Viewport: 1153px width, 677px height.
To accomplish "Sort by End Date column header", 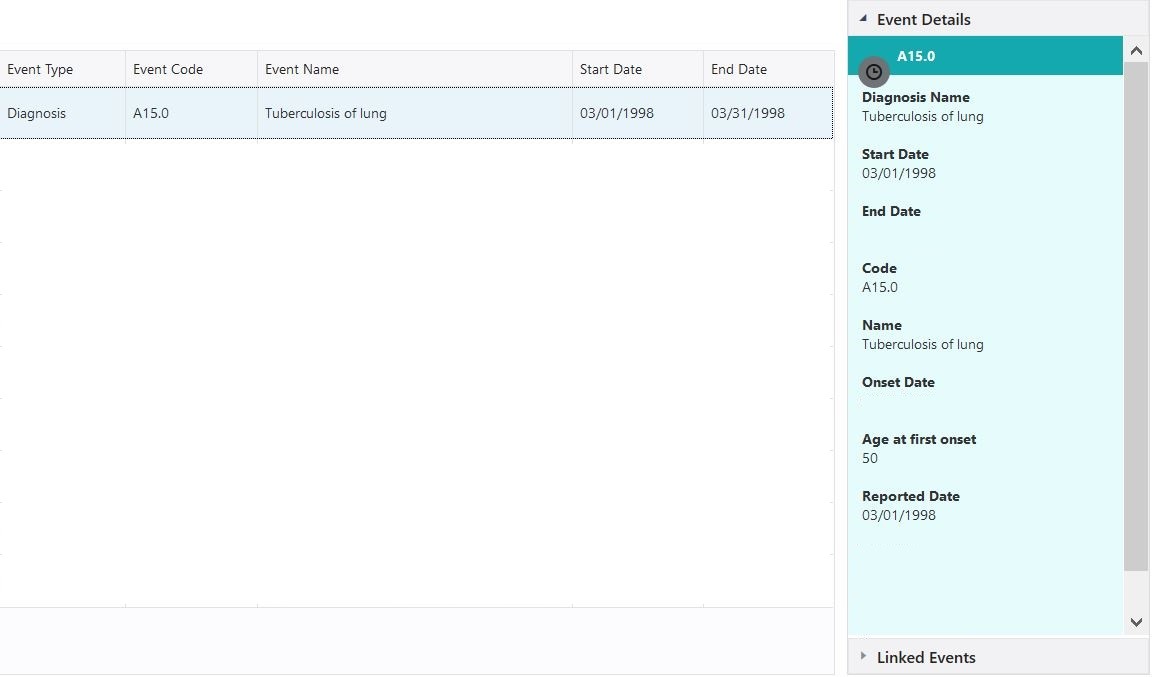I will click(x=768, y=69).
